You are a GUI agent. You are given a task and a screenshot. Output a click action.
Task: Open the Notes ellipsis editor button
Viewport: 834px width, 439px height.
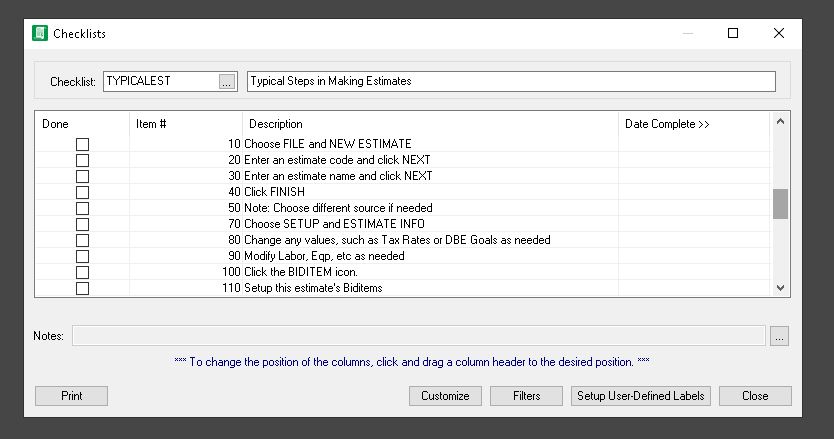click(779, 336)
